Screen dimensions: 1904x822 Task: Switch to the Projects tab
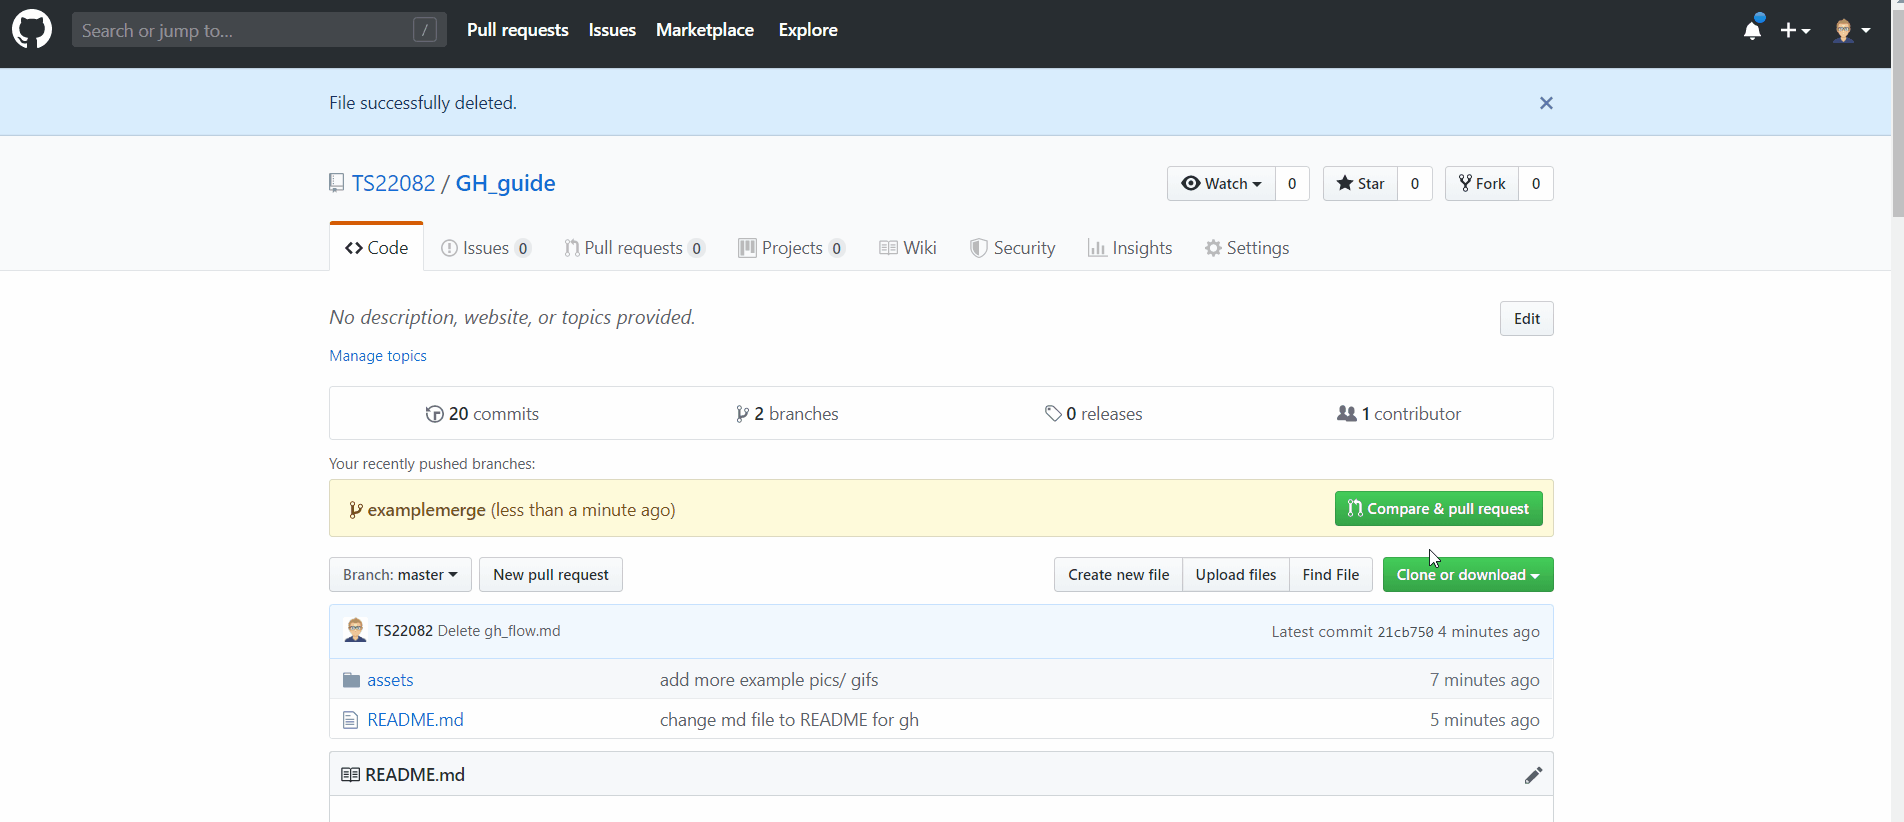791,247
